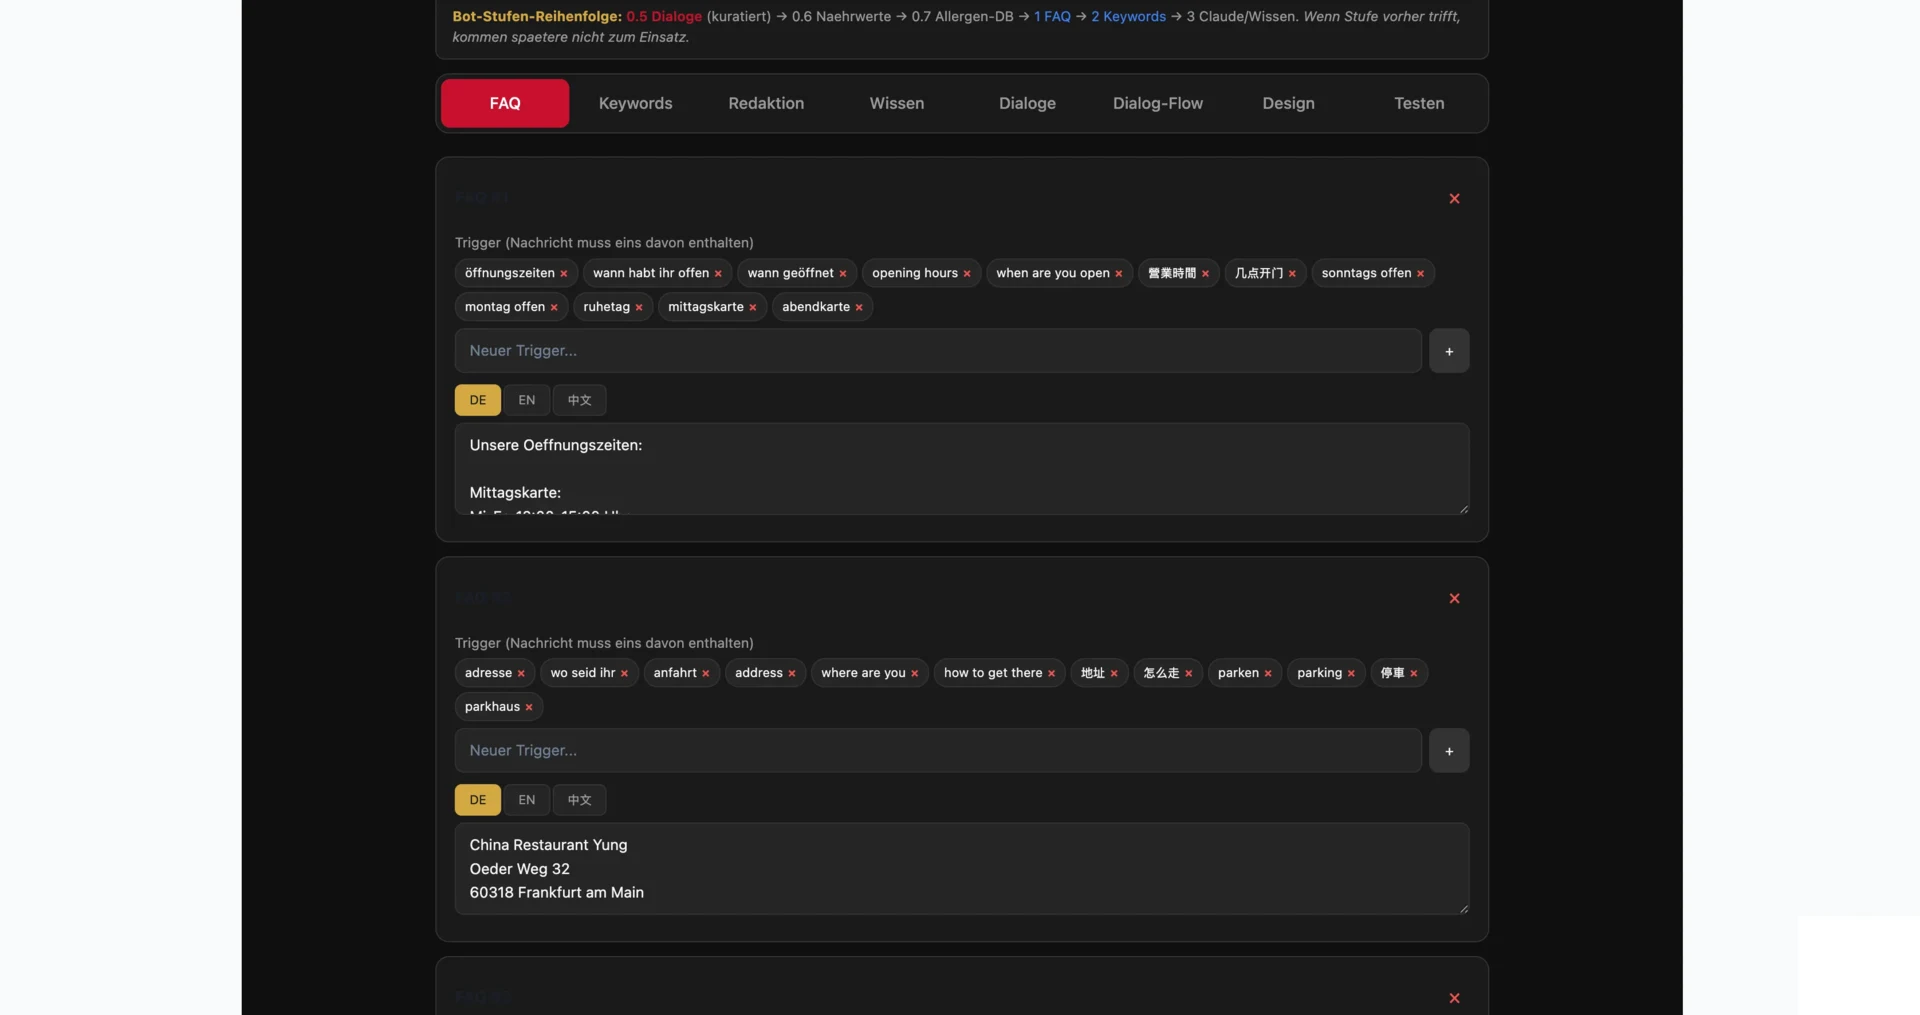
Task: Delete the third FAQ card at bottom
Action: coord(1455,999)
